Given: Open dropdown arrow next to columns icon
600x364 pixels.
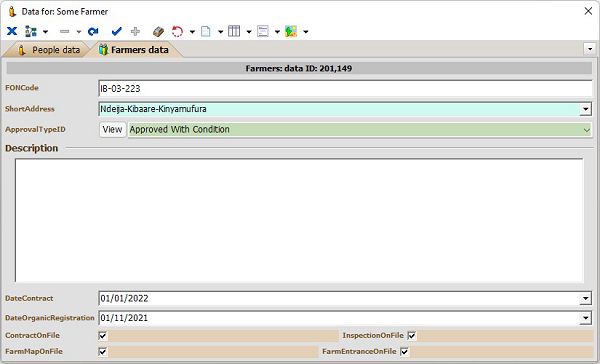Looking at the screenshot, I should (x=249, y=31).
